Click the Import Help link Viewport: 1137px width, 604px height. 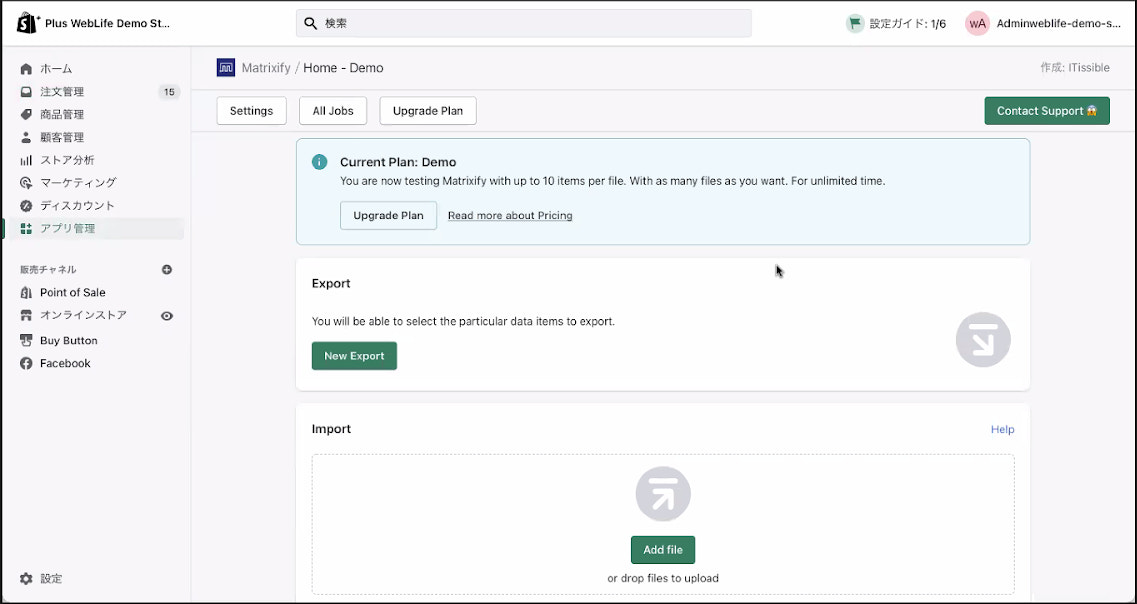click(1002, 430)
